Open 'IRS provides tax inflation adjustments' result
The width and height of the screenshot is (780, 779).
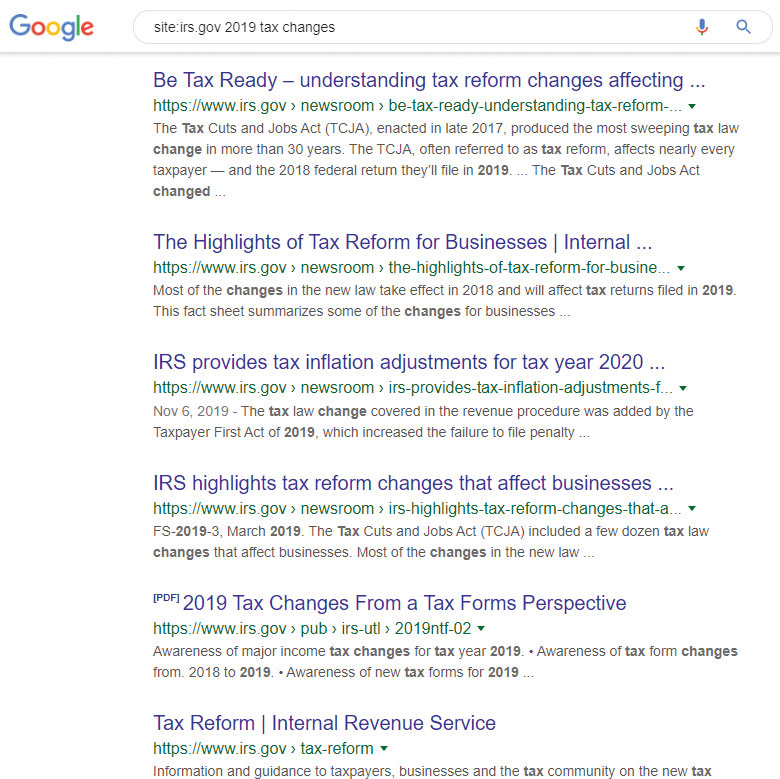409,362
